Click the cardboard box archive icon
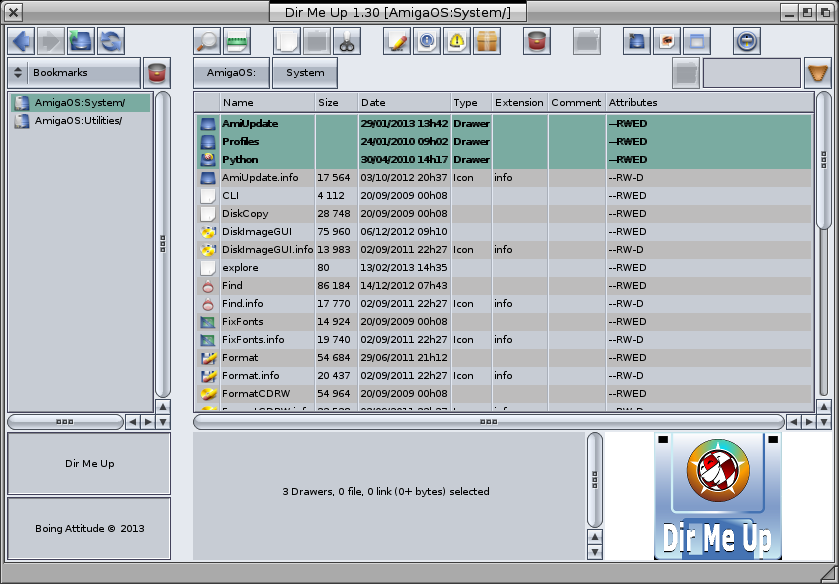The height and width of the screenshot is (584, 839). [487, 41]
